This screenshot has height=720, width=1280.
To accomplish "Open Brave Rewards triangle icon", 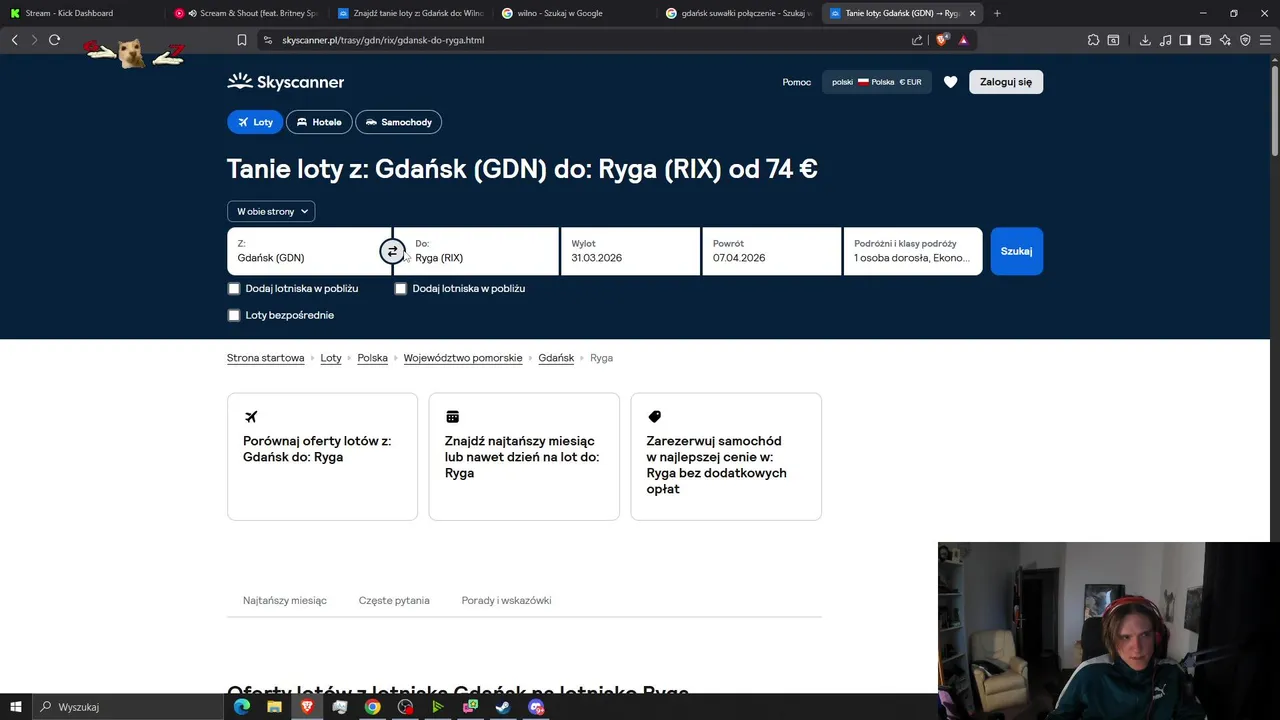I will pos(963,40).
